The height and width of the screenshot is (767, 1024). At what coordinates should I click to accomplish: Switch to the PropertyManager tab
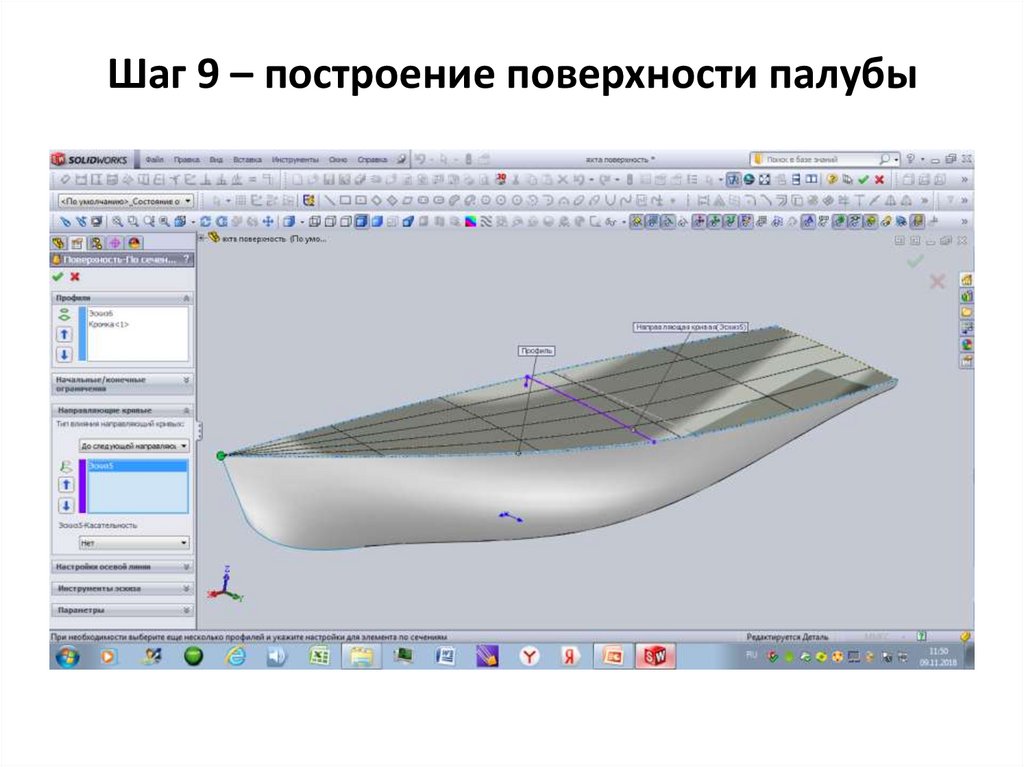click(x=78, y=243)
